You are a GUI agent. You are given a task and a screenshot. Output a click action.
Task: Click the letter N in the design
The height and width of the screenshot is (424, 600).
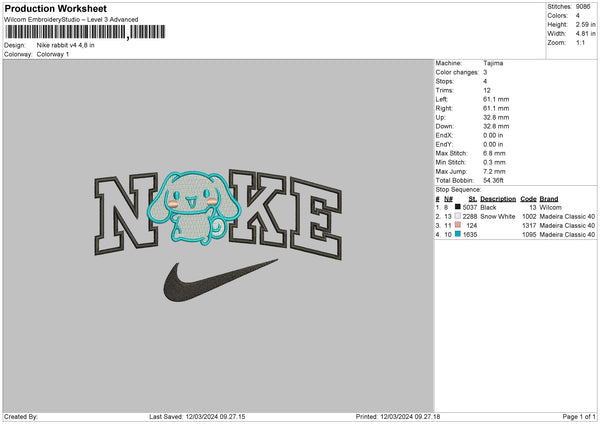pyautogui.click(x=126, y=214)
